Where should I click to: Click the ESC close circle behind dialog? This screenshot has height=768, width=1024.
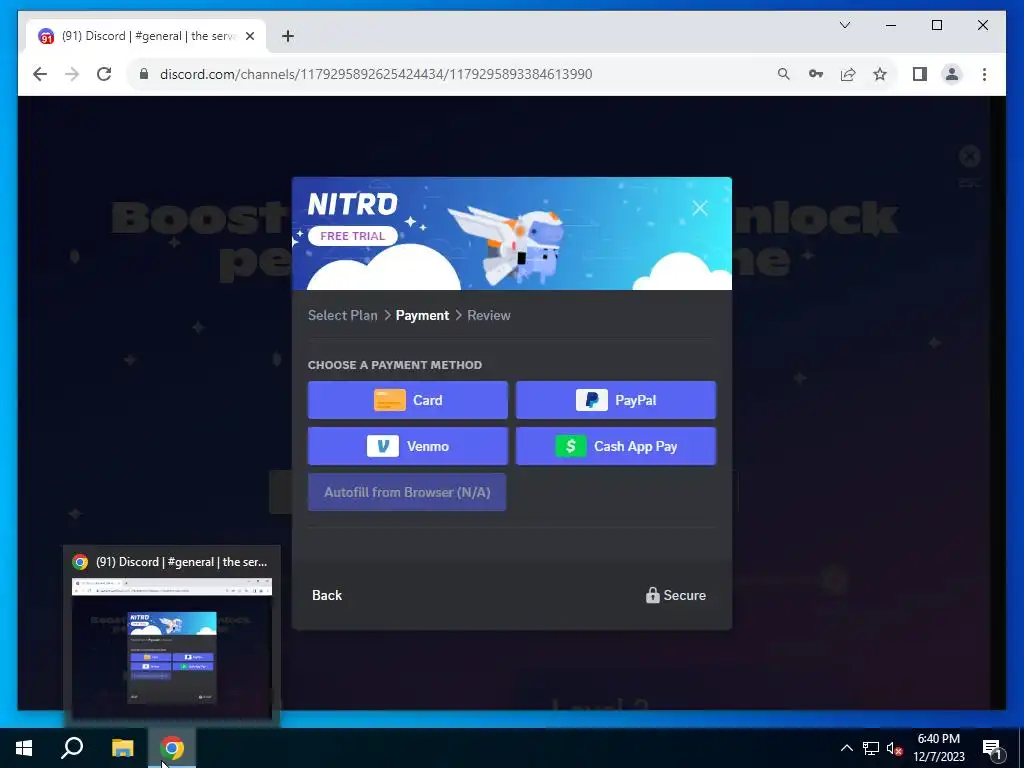[970, 156]
